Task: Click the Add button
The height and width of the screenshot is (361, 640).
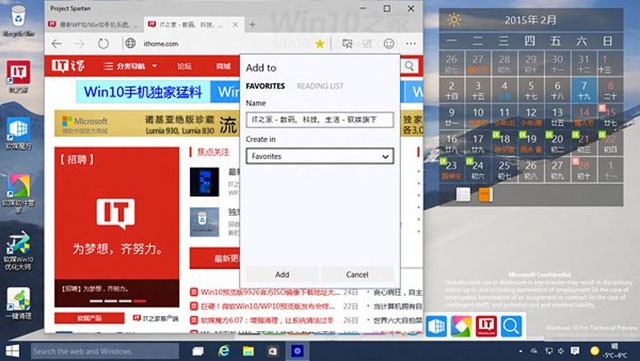Action: pyautogui.click(x=282, y=274)
